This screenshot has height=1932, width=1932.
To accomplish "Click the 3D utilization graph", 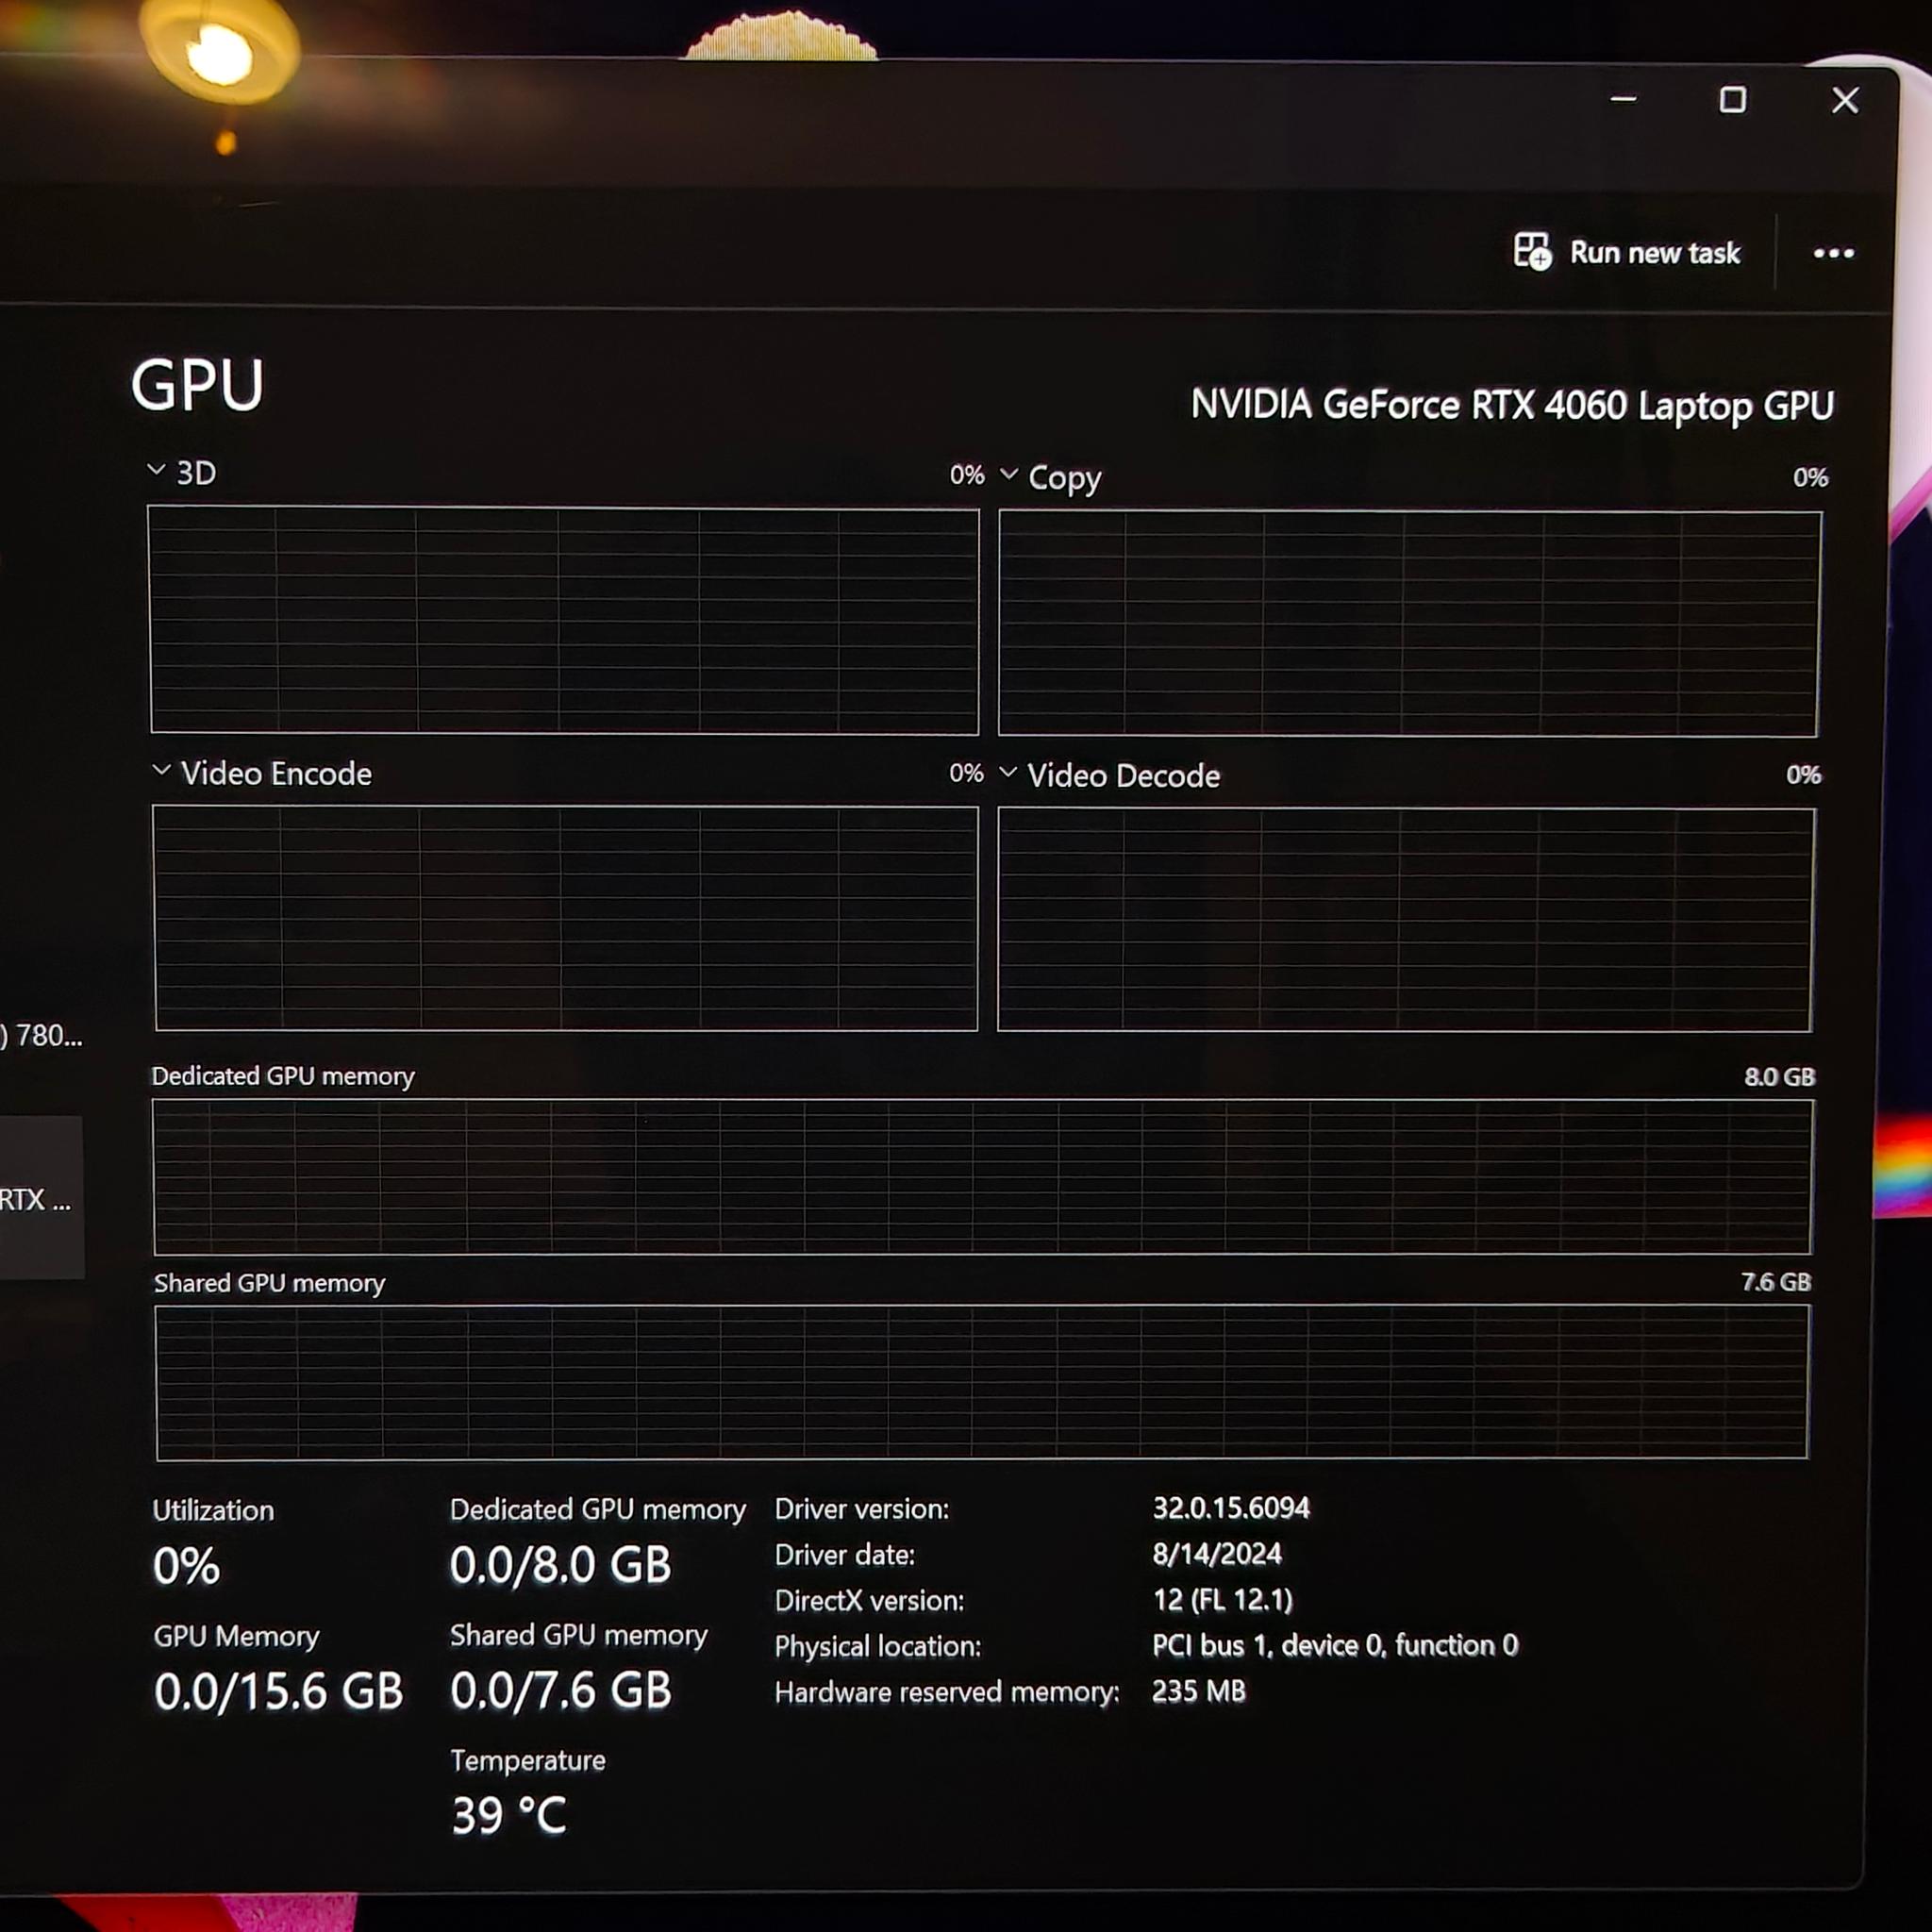I will 564,620.
